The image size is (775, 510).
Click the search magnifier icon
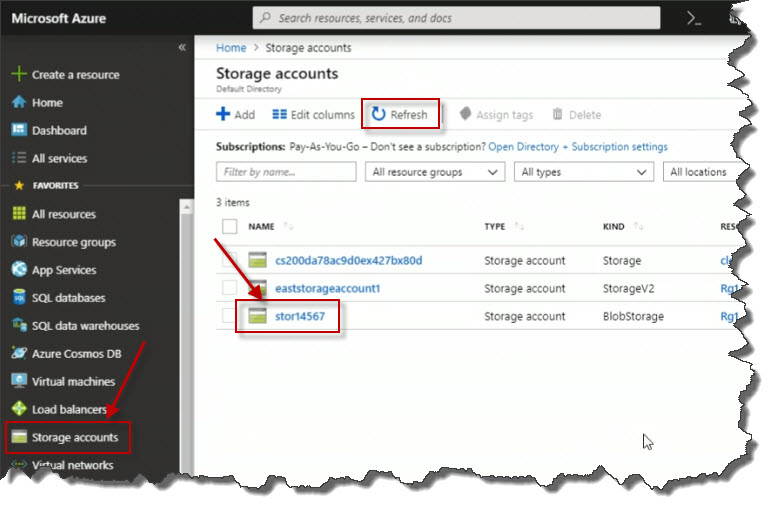pos(265,18)
